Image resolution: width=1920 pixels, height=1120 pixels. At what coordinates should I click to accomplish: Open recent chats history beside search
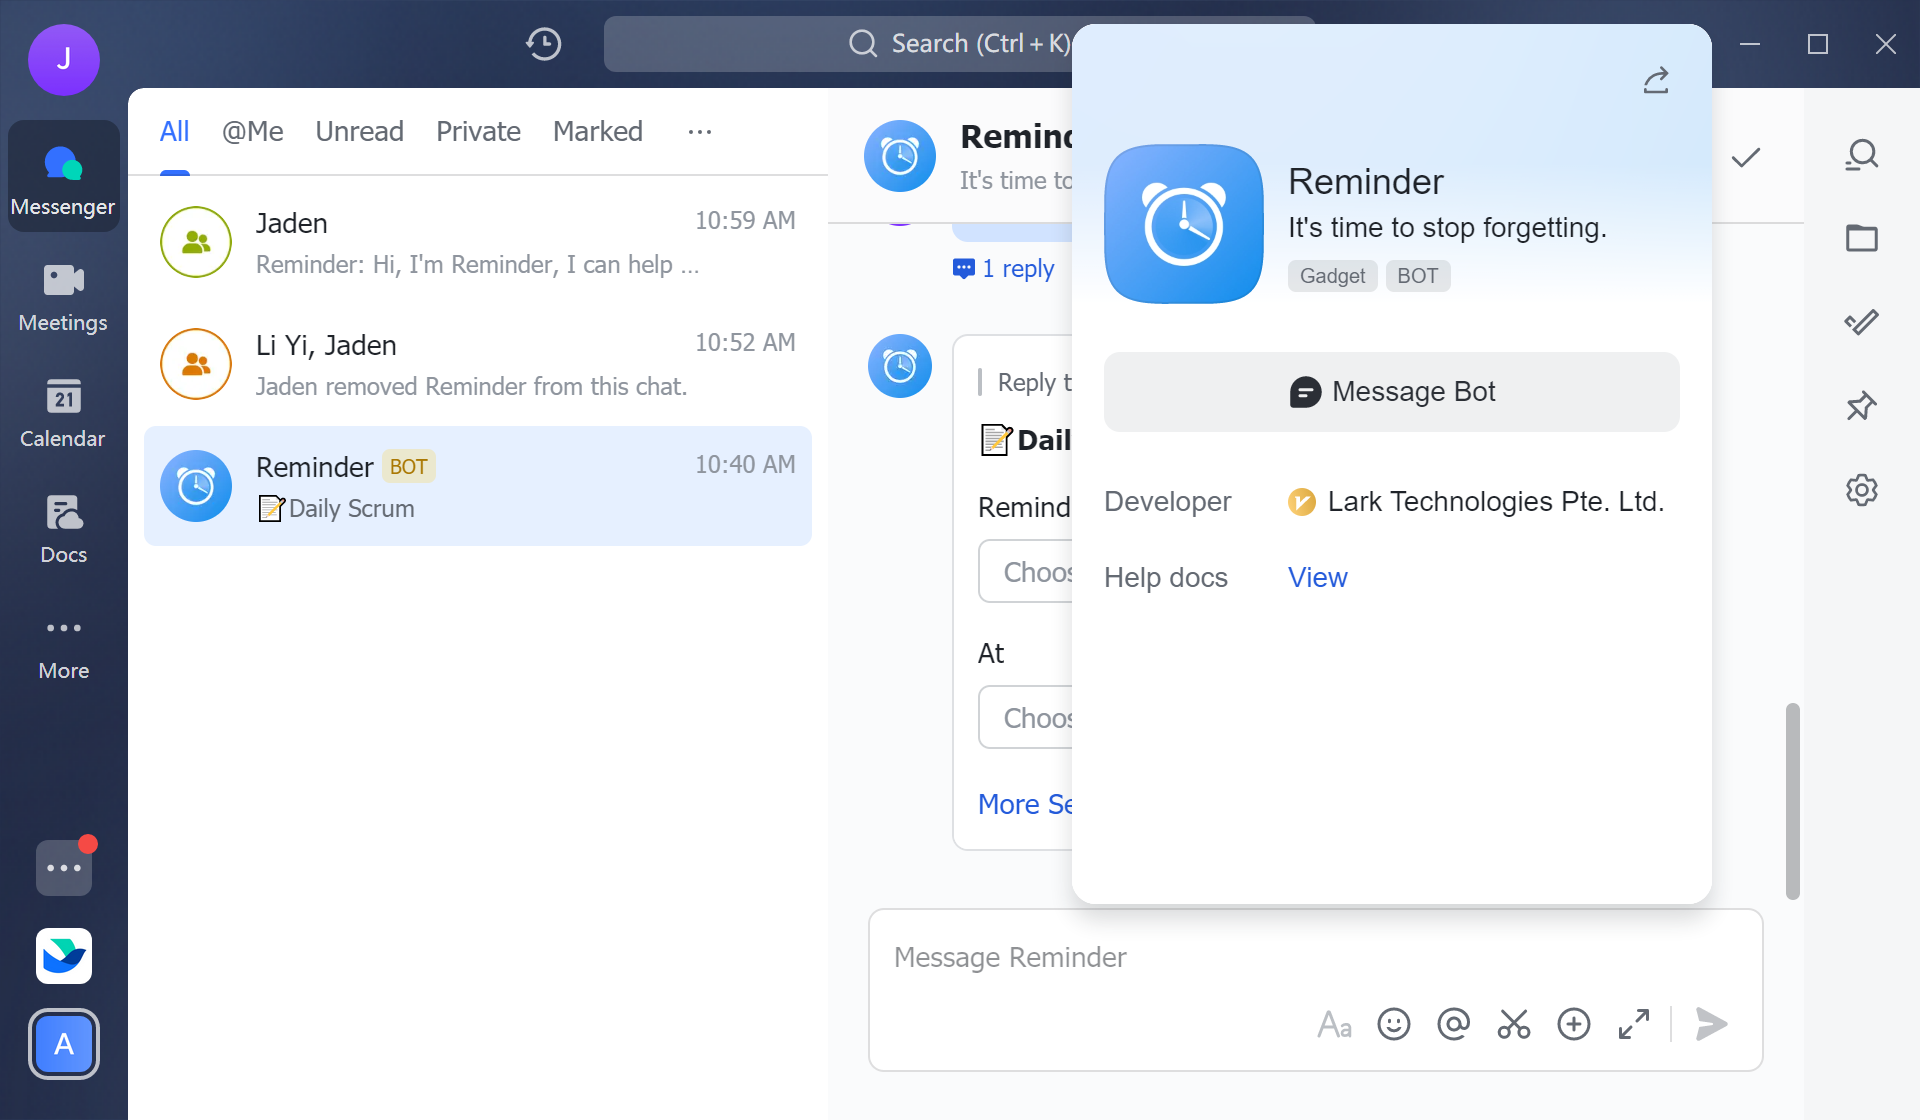click(543, 44)
